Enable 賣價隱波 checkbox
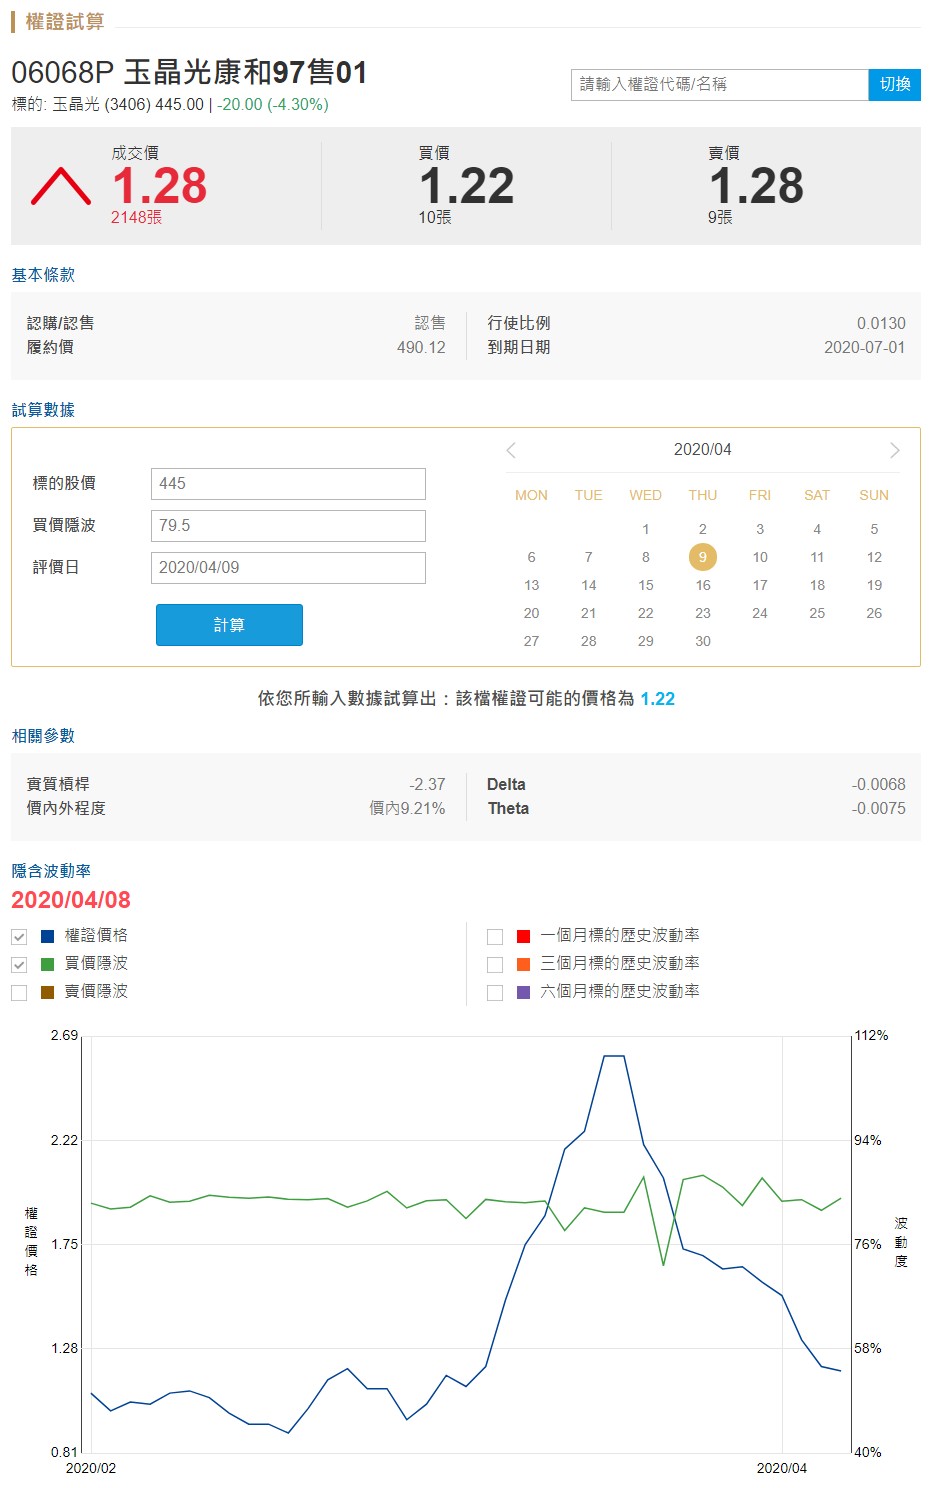The width and height of the screenshot is (931, 1488). 19,993
